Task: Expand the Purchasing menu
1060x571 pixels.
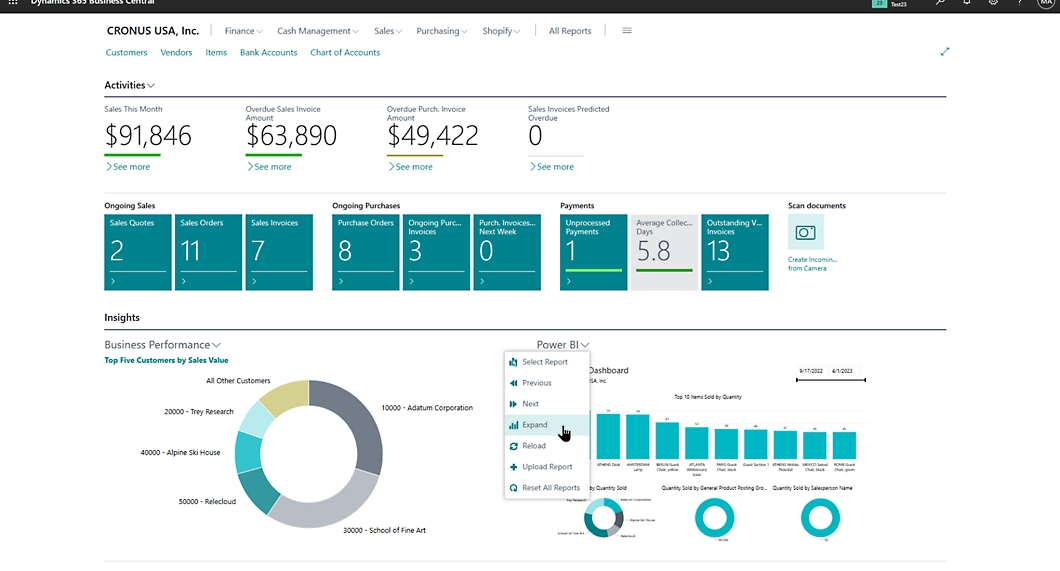Action: tap(441, 30)
